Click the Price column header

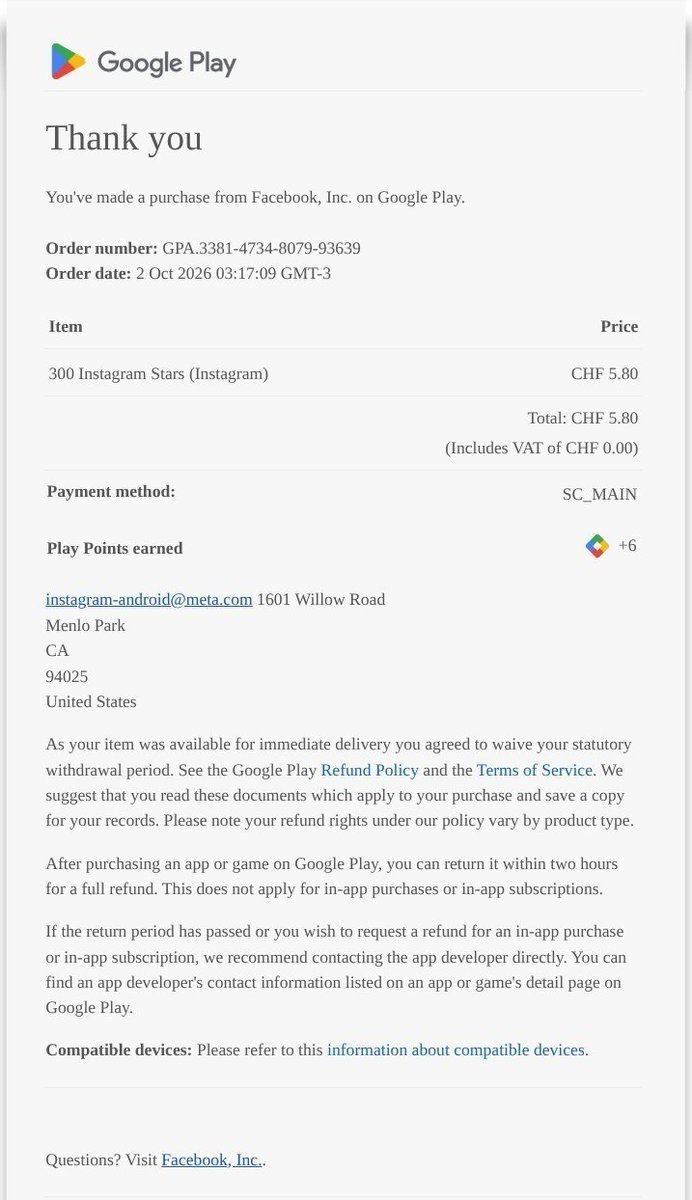tap(619, 326)
